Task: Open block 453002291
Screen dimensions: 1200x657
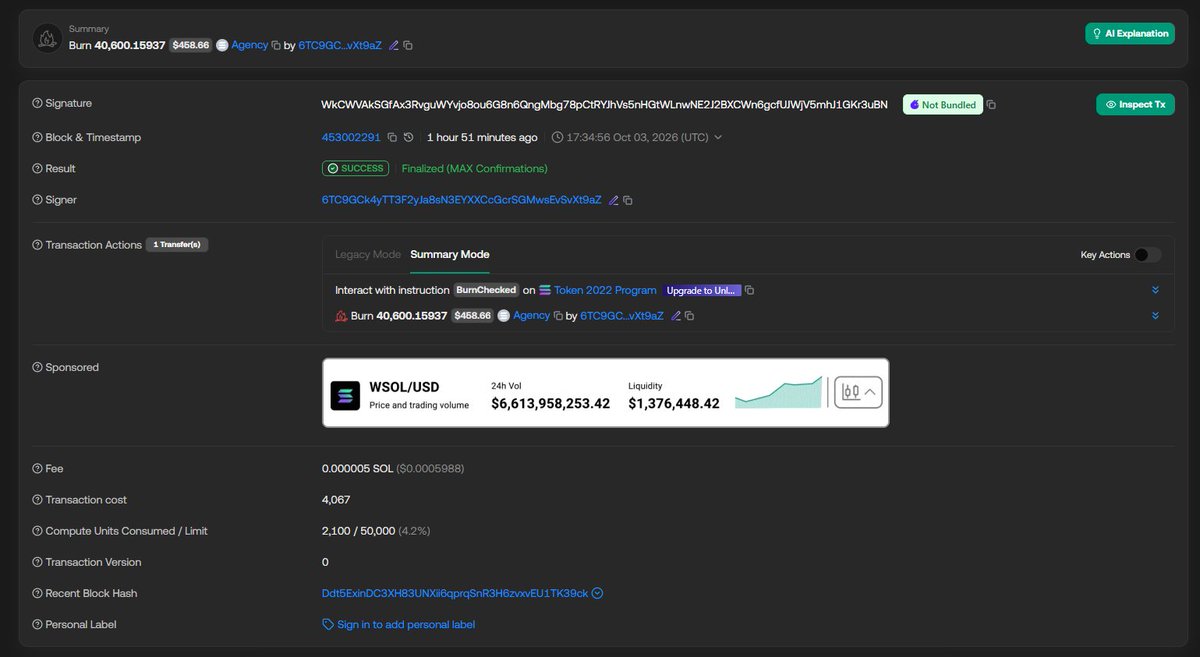Action: pos(351,137)
